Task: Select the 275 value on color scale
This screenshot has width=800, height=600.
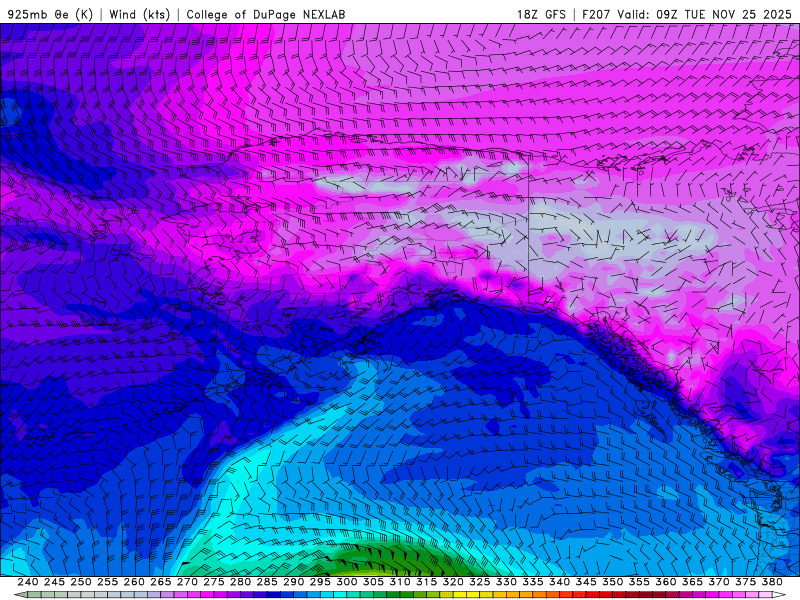Action: point(214,582)
